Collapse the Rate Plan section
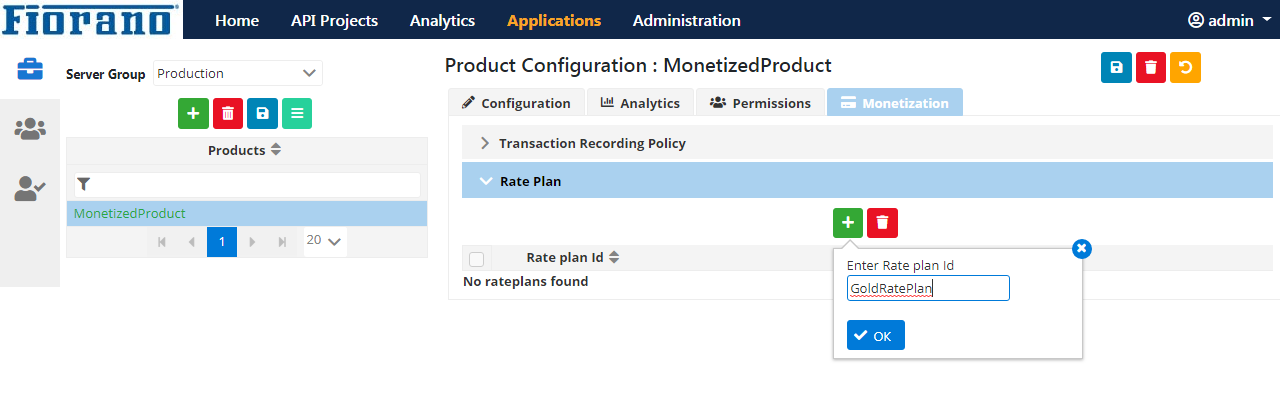This screenshot has height=393, width=1280. click(867, 181)
